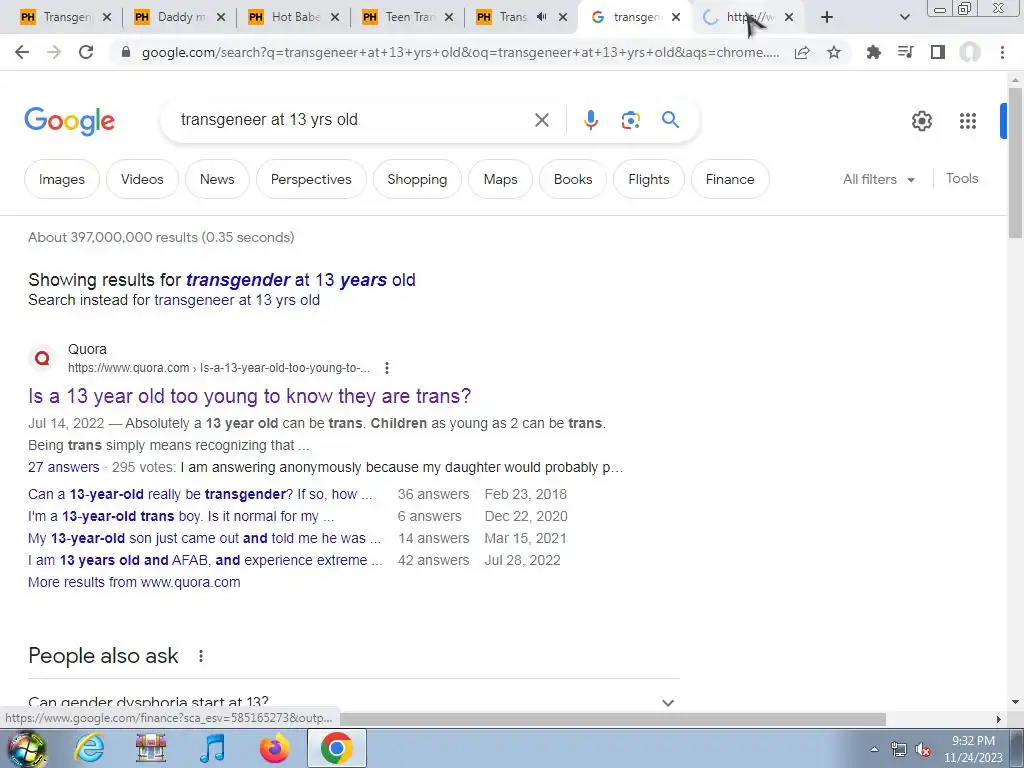Open the tab search dropdown arrow
The height and width of the screenshot is (768, 1024).
(x=904, y=17)
